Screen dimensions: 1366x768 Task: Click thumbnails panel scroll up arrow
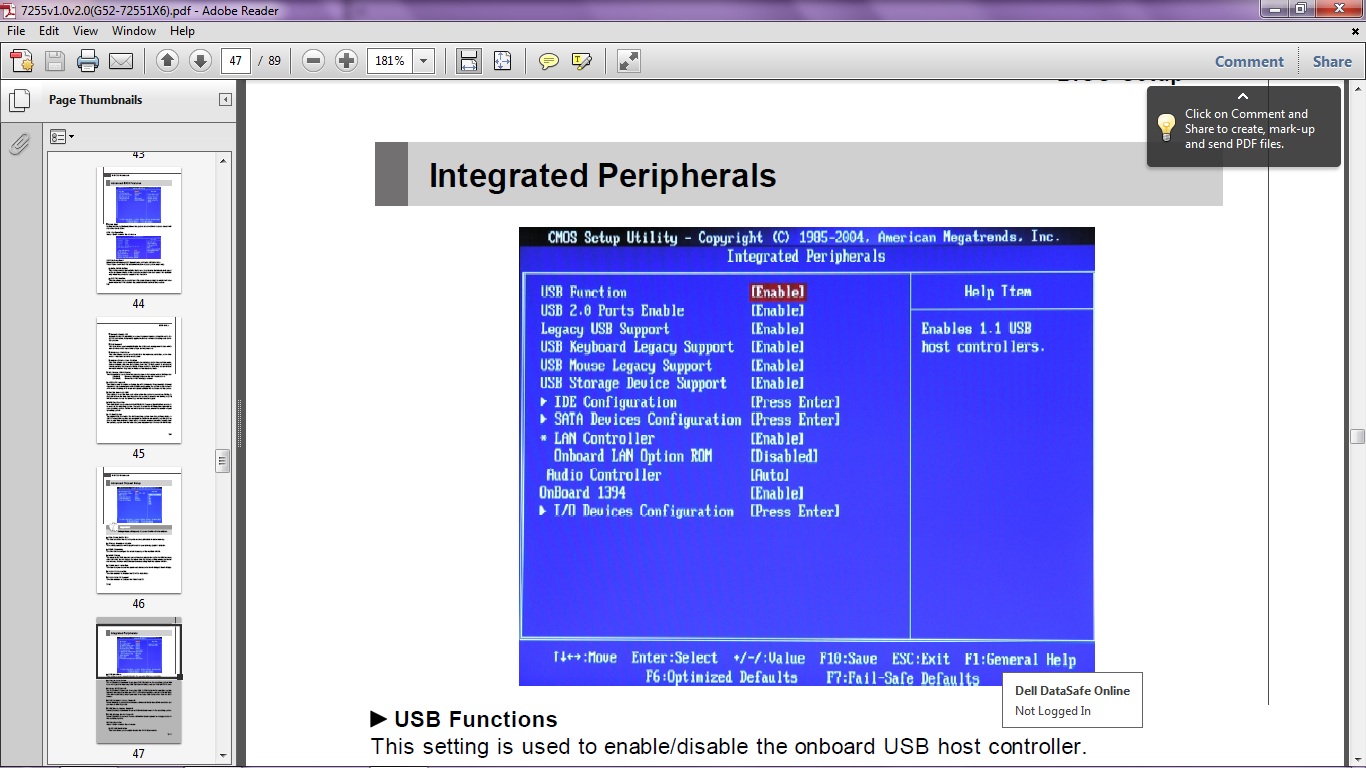click(x=223, y=159)
